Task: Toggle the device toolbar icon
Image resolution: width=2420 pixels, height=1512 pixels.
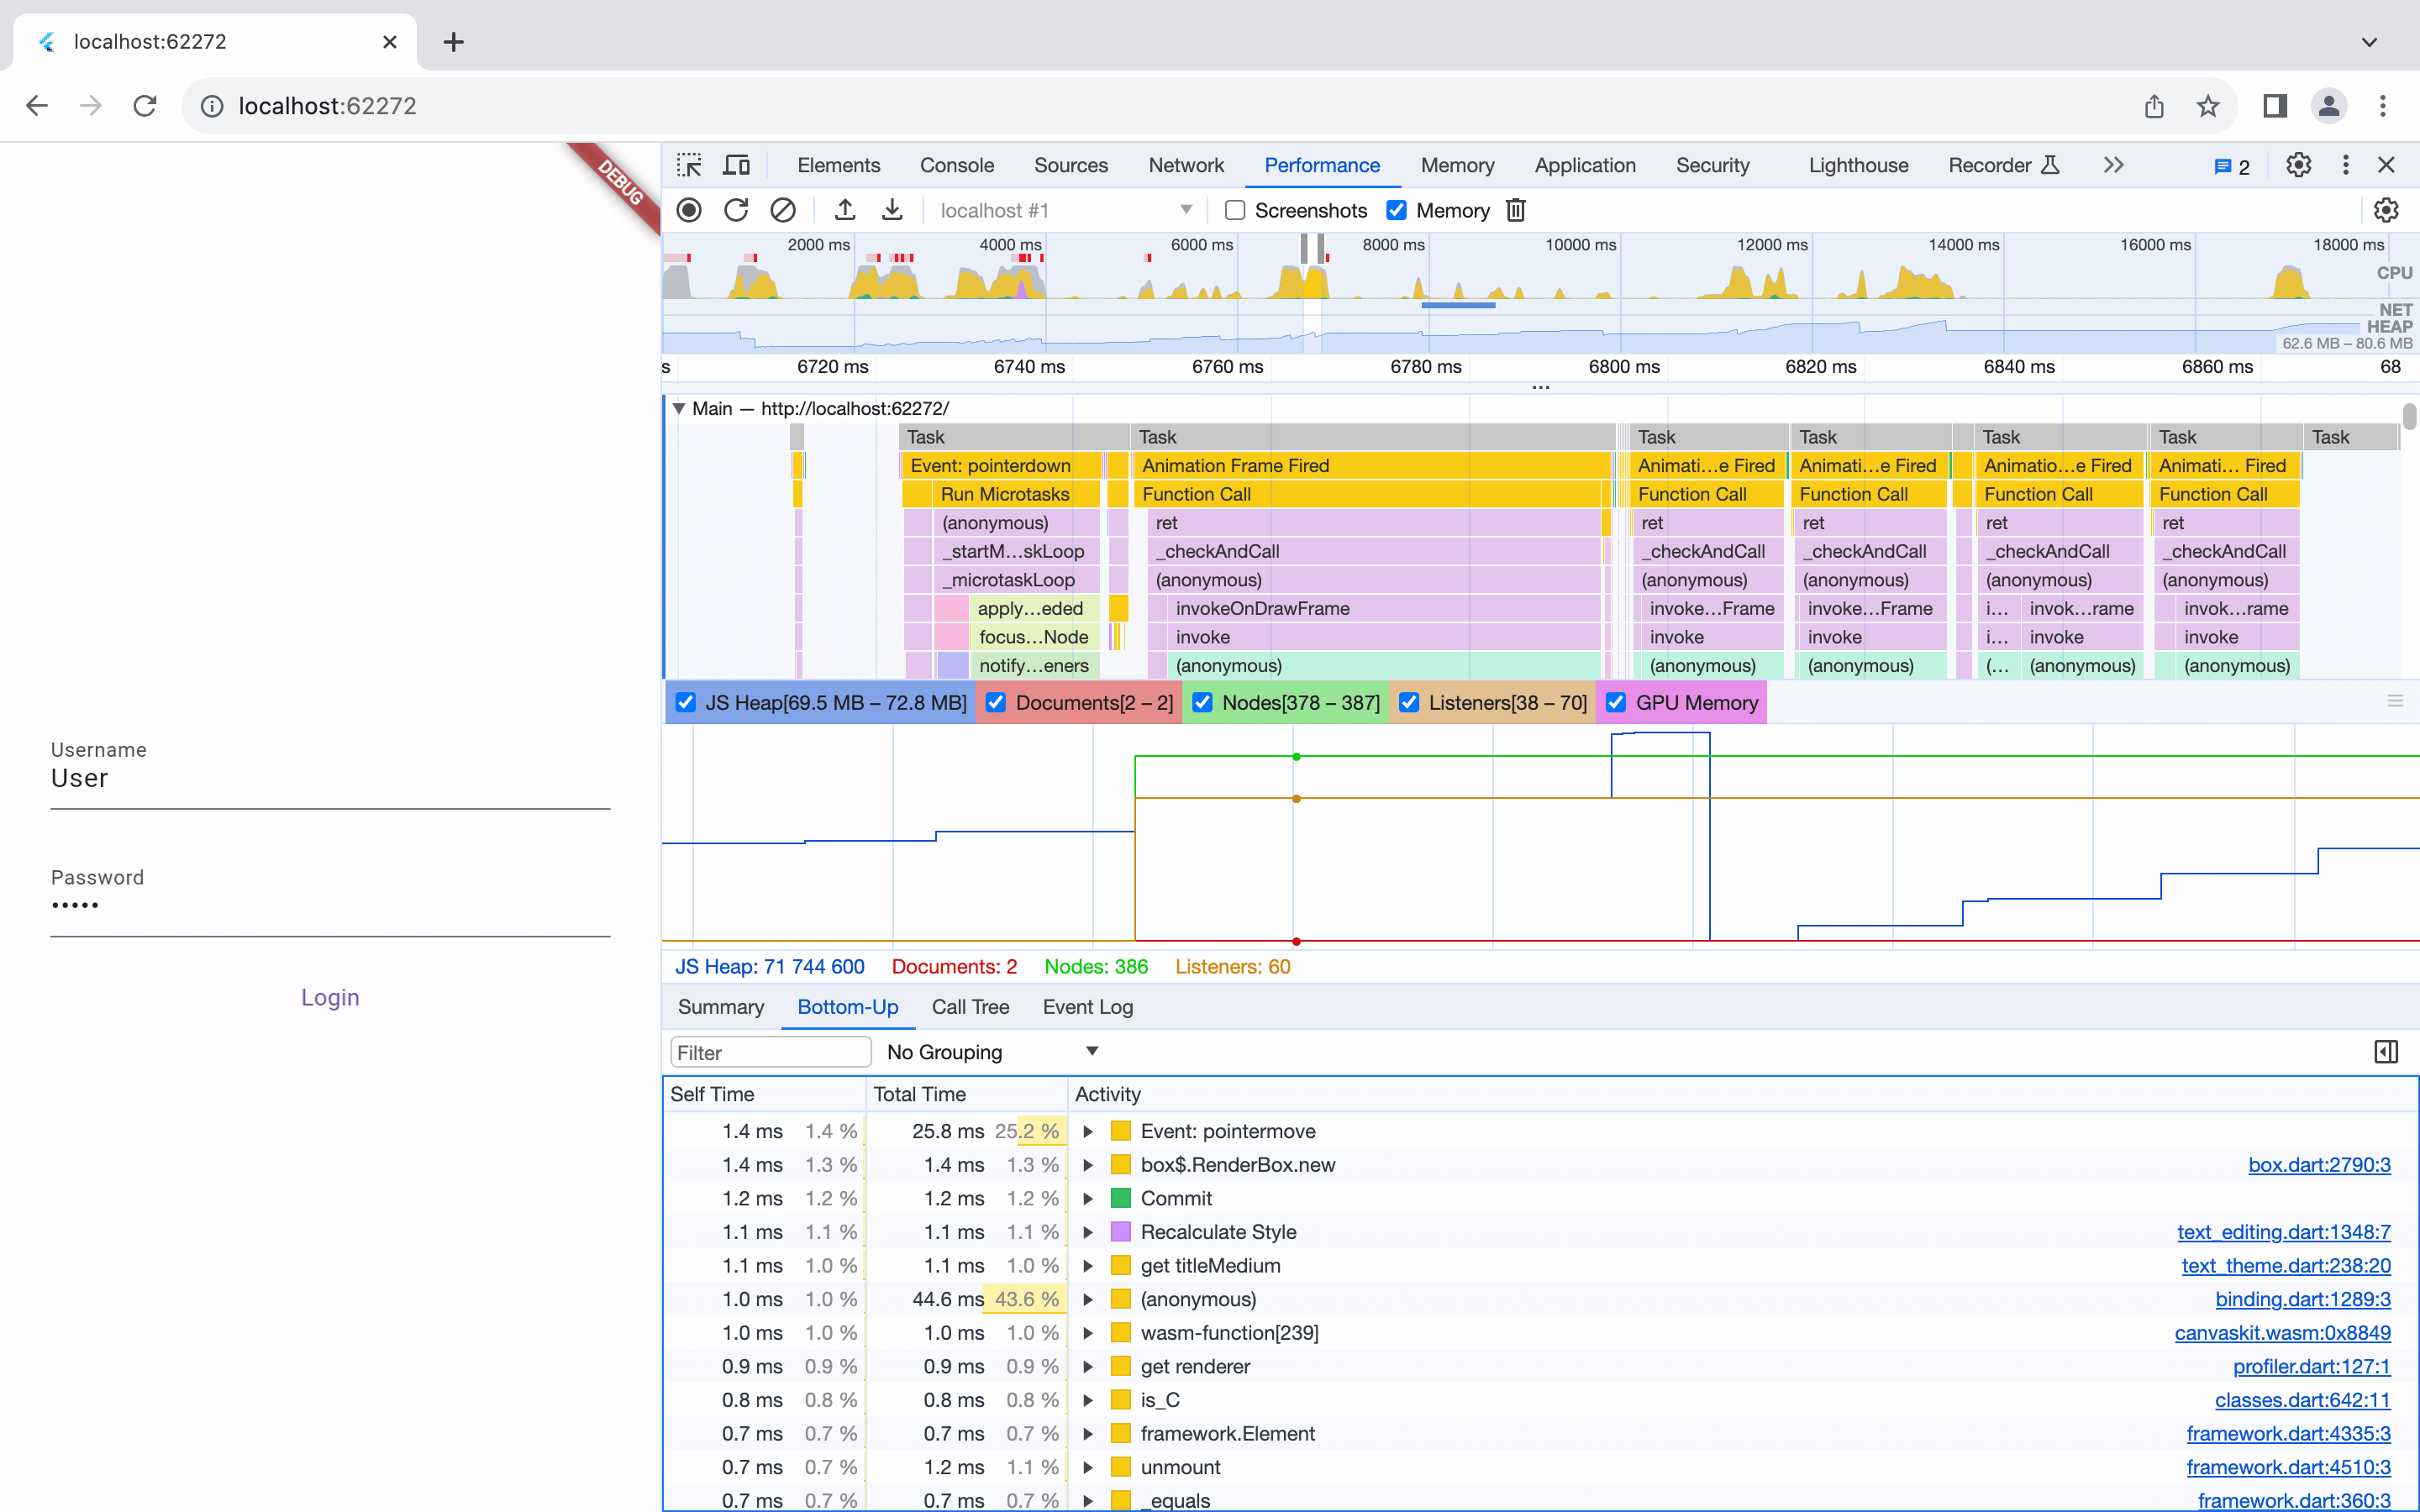Action: pyautogui.click(x=737, y=165)
